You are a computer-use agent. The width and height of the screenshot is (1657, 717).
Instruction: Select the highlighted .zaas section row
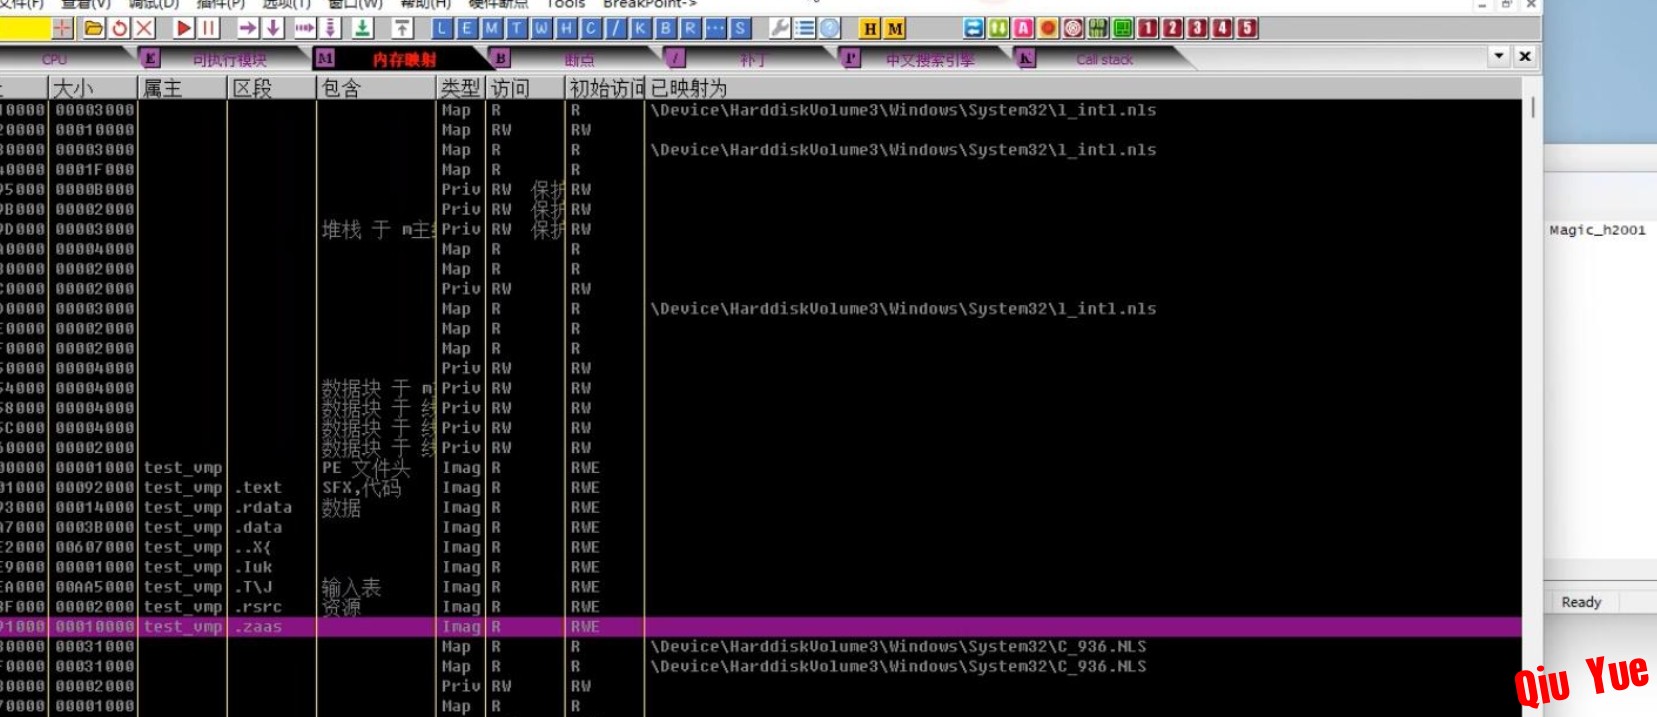tap(760, 627)
